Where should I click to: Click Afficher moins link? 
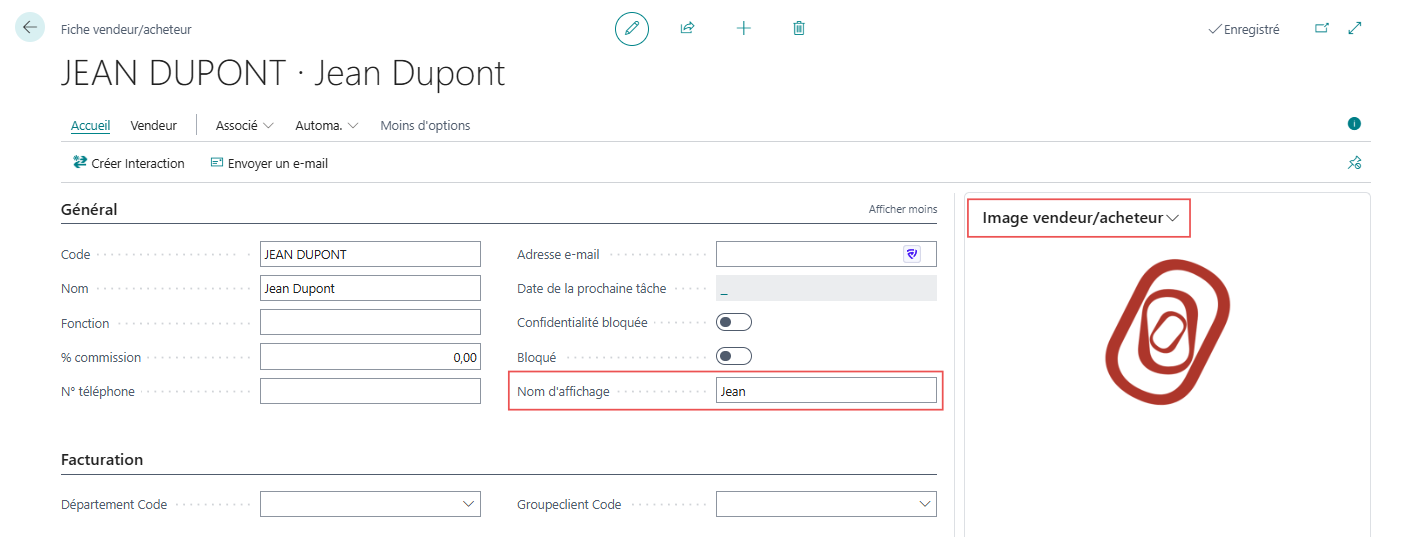(x=903, y=209)
